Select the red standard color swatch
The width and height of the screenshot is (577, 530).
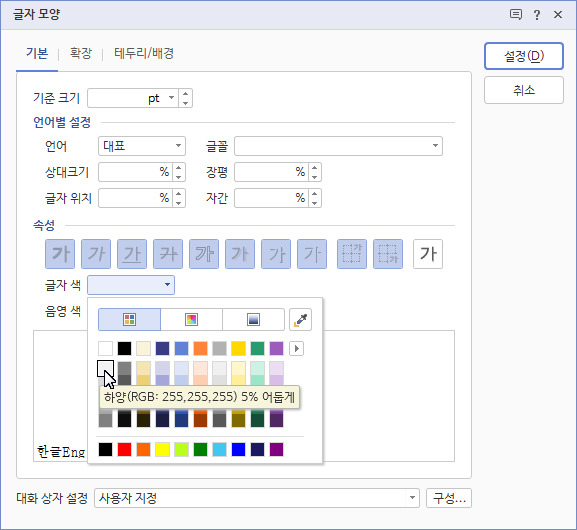(x=124, y=449)
